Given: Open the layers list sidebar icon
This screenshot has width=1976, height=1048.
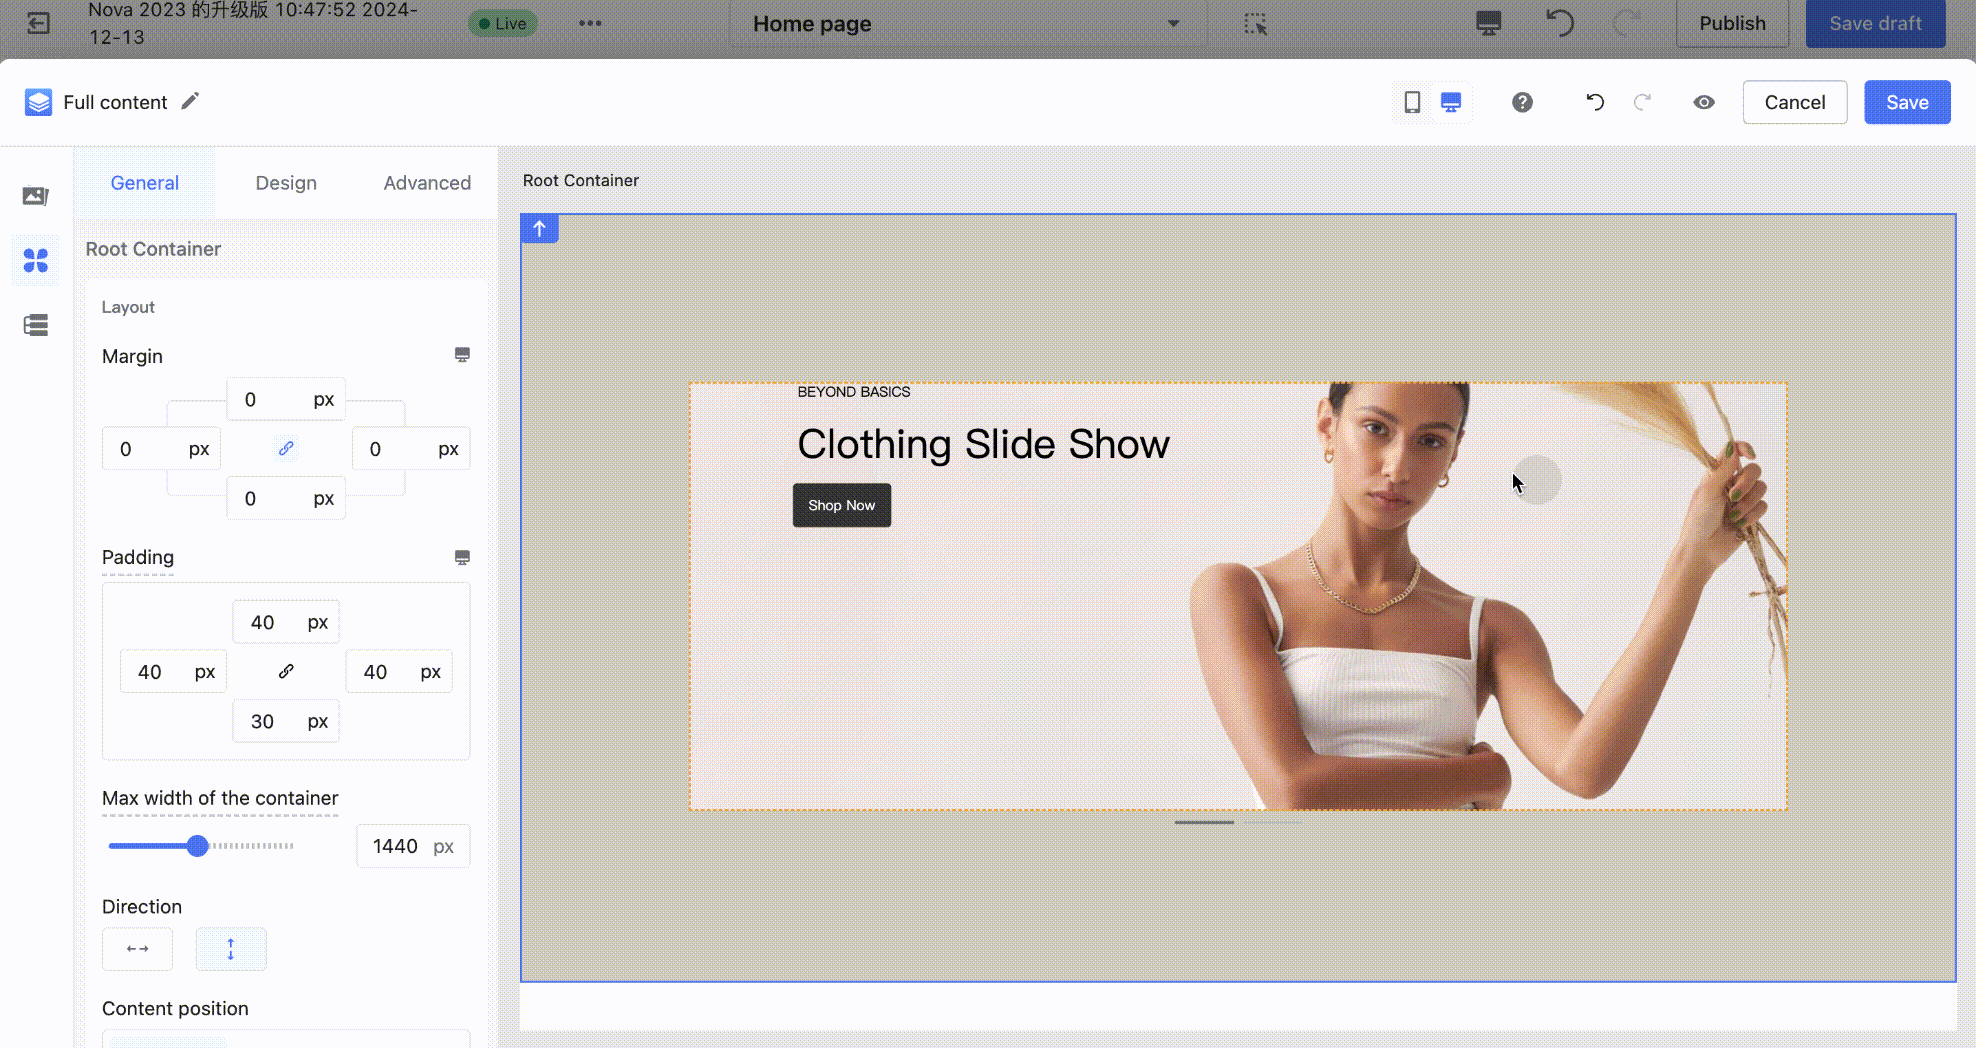Looking at the screenshot, I should pos(36,325).
